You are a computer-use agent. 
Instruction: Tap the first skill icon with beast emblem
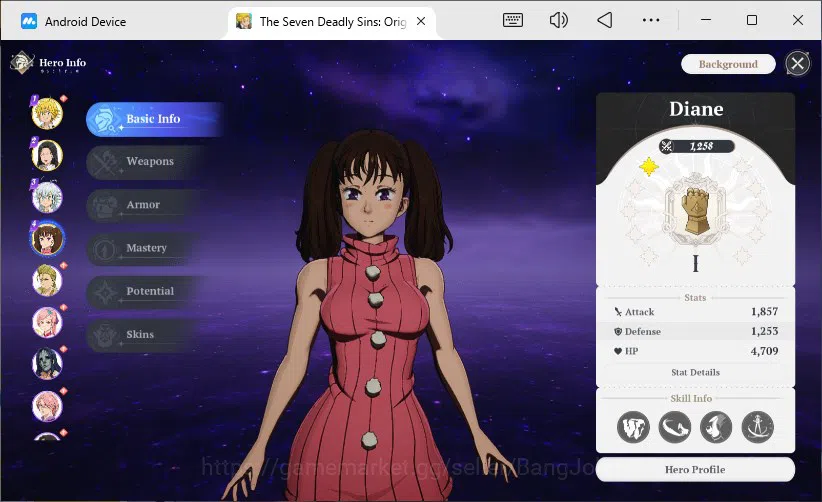pos(633,427)
